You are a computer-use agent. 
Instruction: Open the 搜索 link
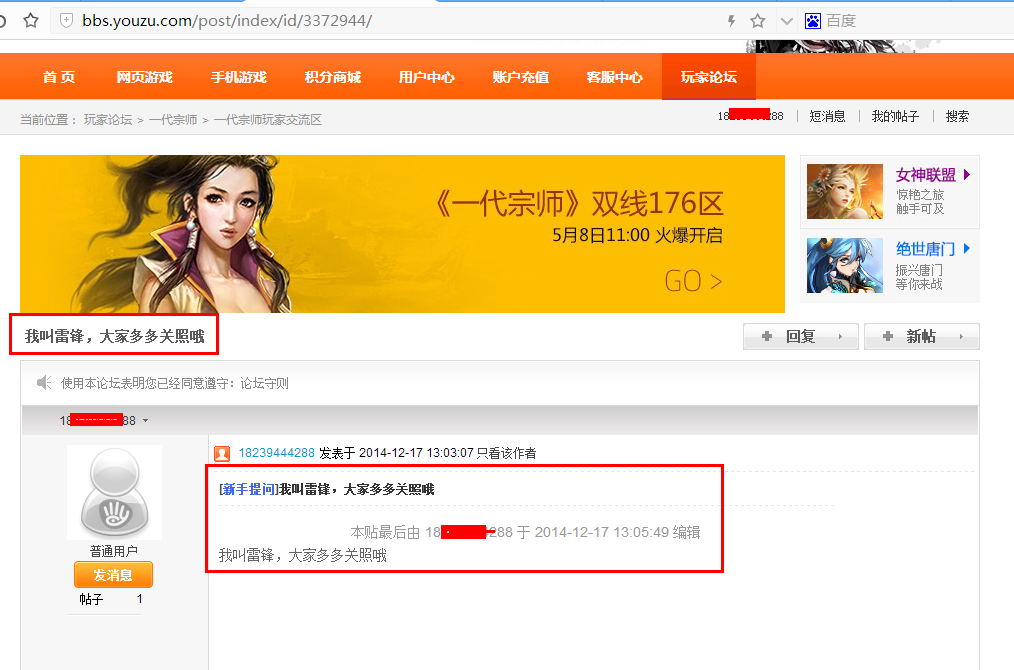(957, 116)
